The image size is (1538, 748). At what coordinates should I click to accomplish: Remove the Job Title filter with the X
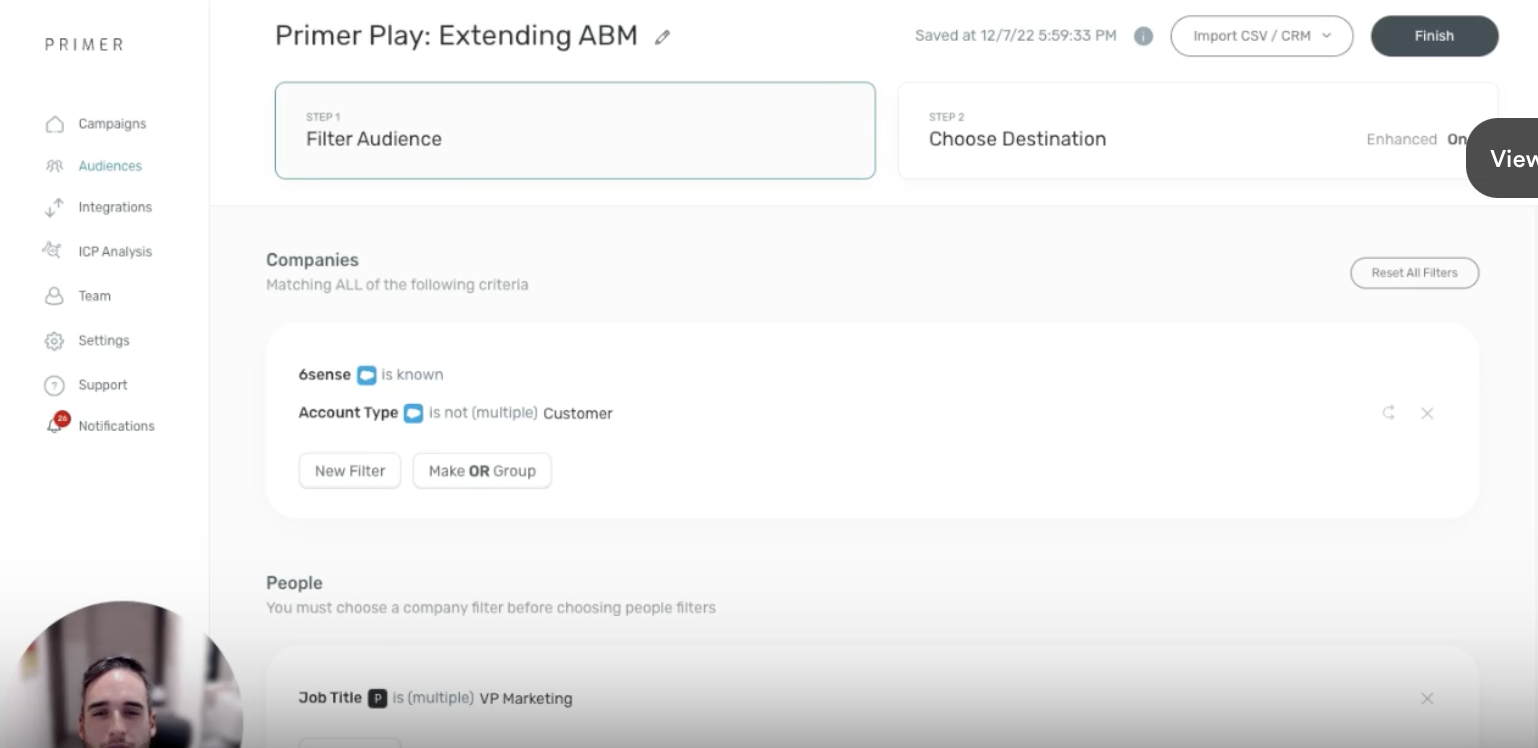1427,699
